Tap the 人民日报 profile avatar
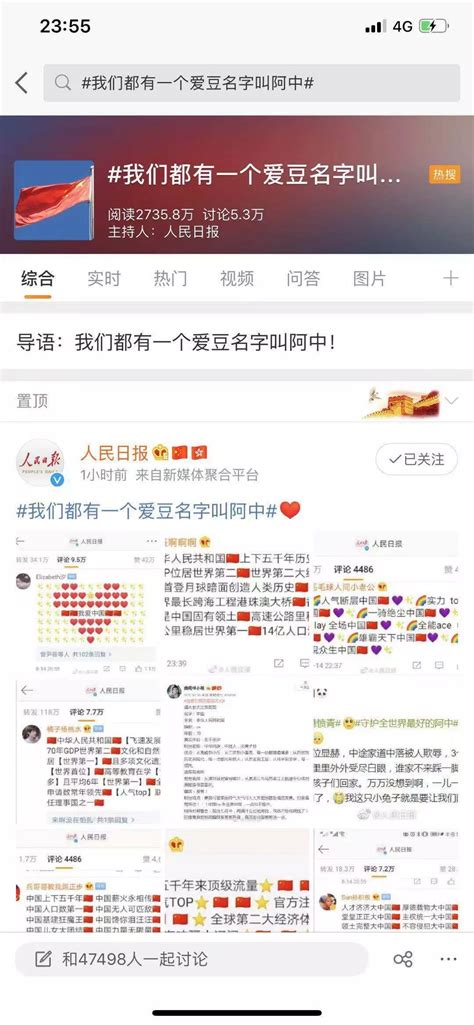This screenshot has width=474, height=1025. 40,463
